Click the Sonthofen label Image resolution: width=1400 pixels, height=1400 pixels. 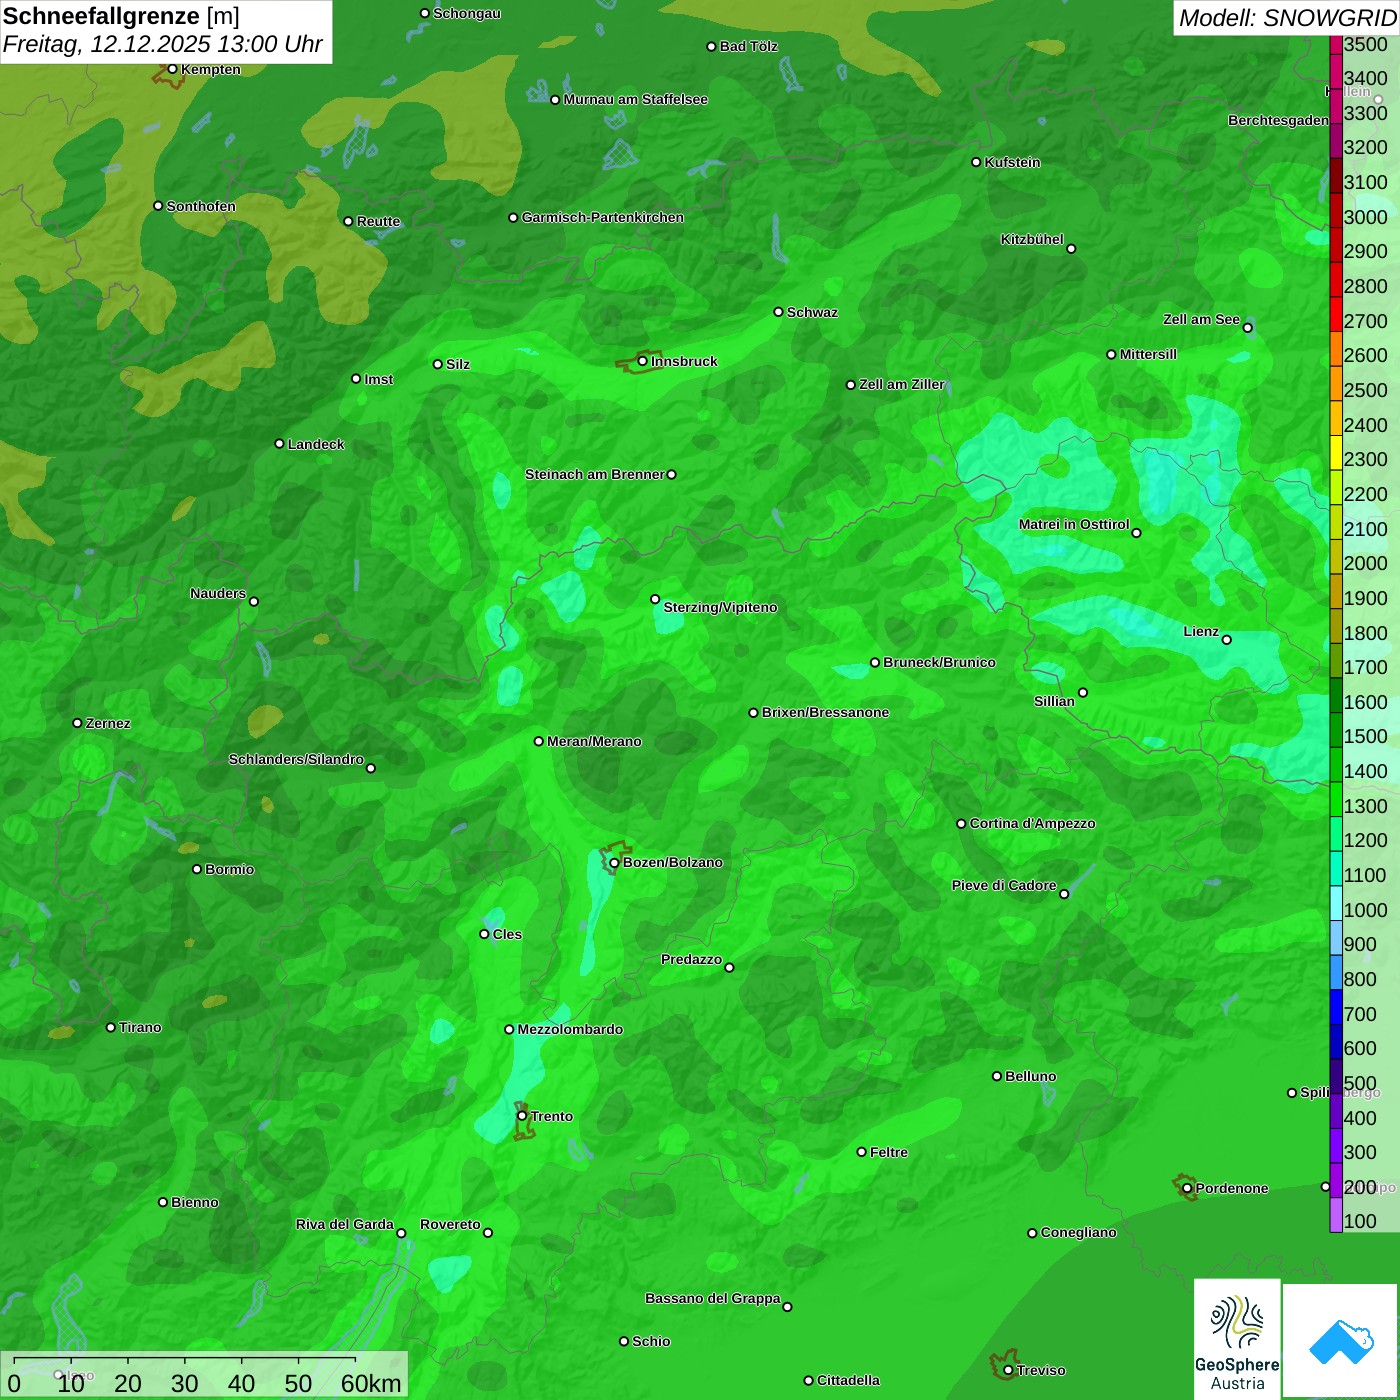tap(201, 206)
